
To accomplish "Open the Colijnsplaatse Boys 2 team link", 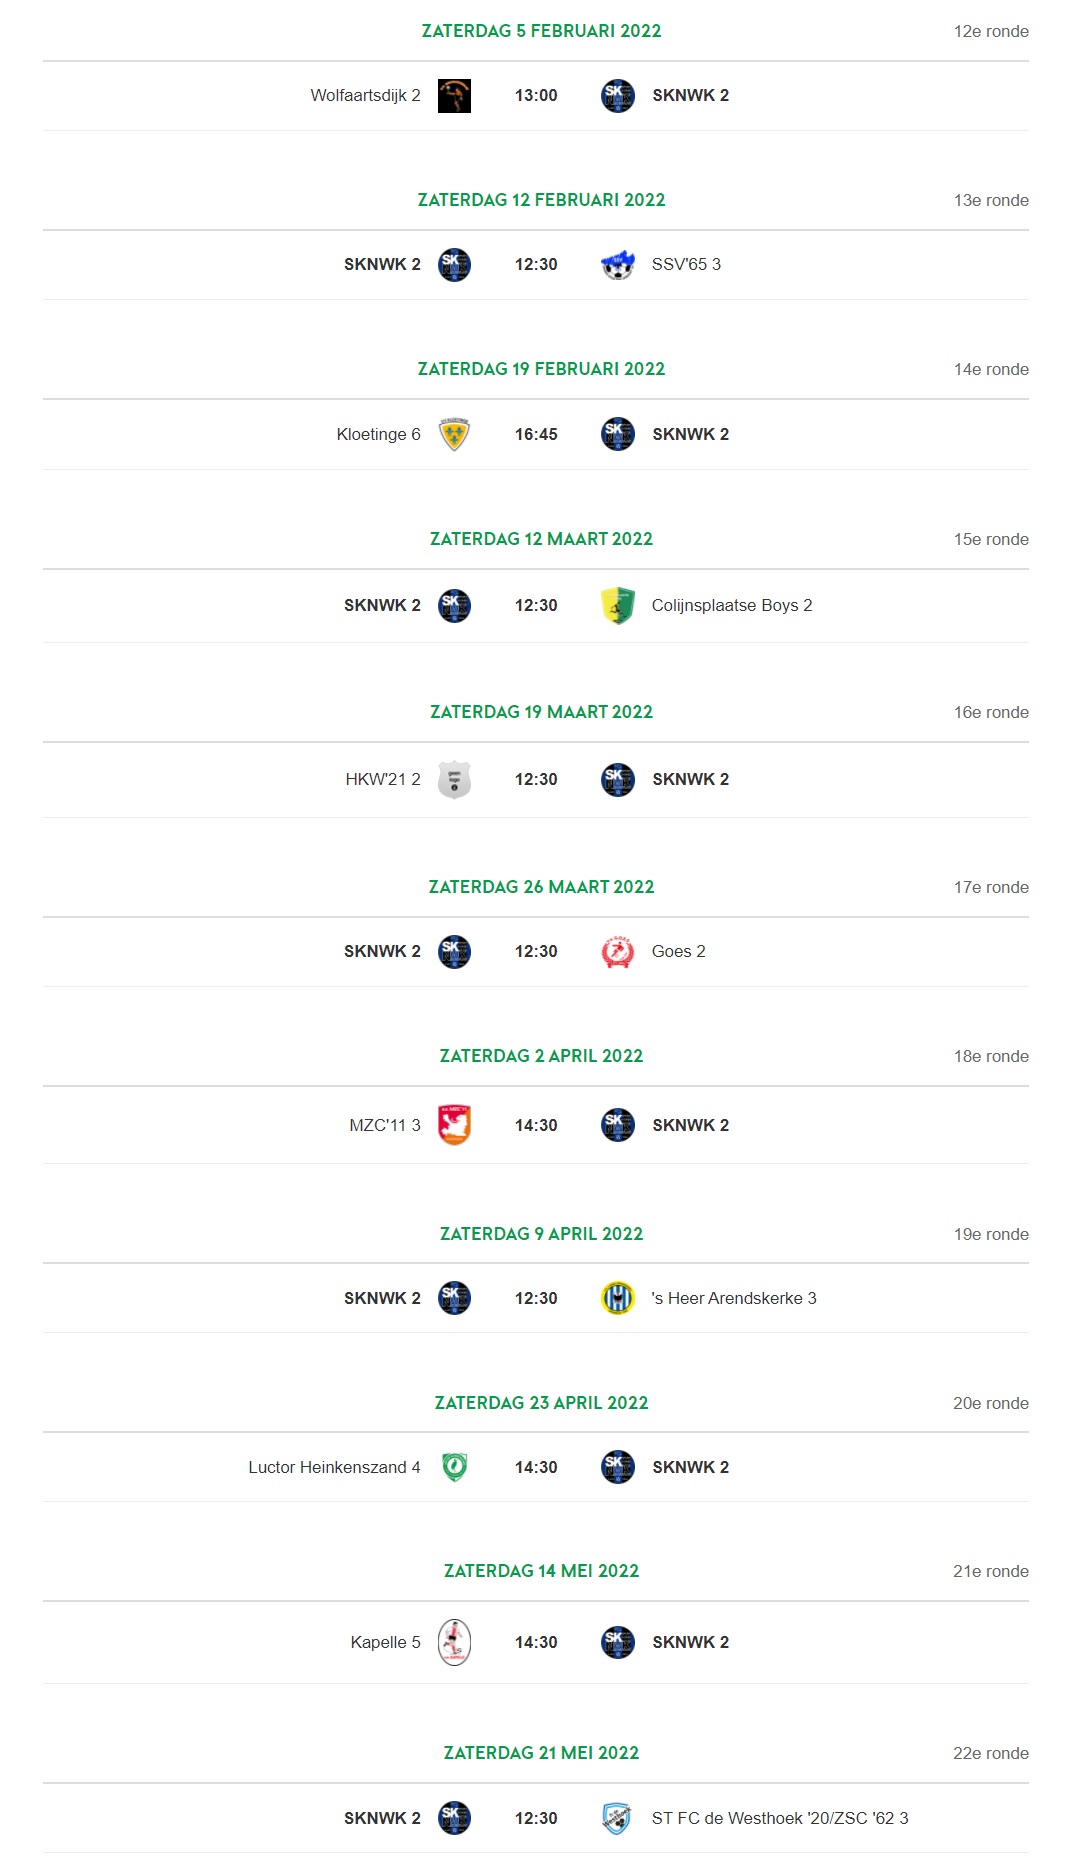I will point(732,605).
